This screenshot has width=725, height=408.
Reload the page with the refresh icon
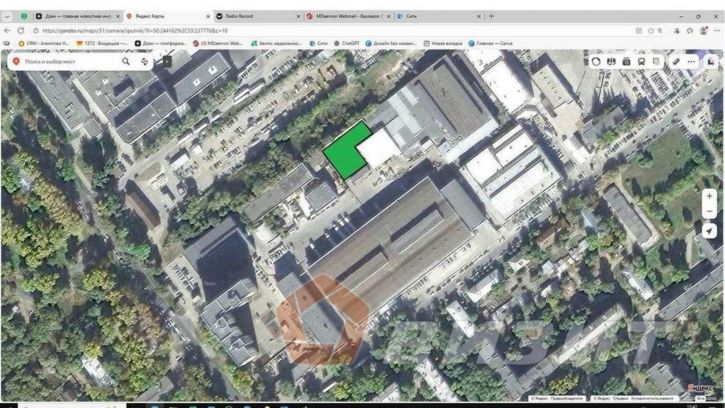[21, 30]
